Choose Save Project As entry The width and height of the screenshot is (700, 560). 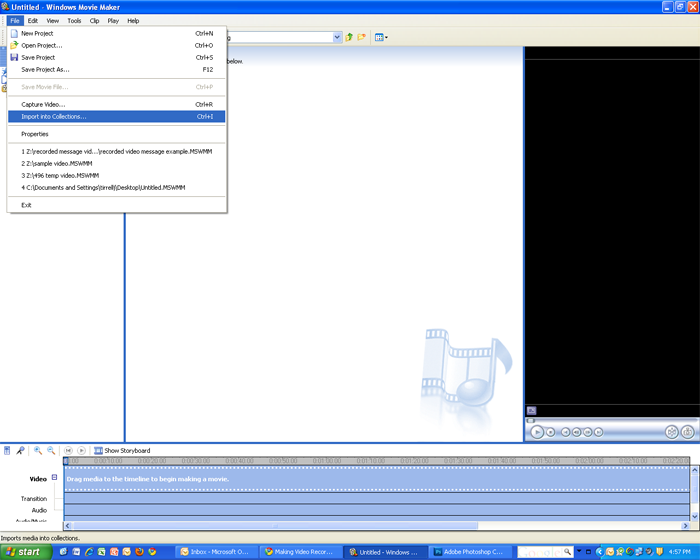pos(117,70)
